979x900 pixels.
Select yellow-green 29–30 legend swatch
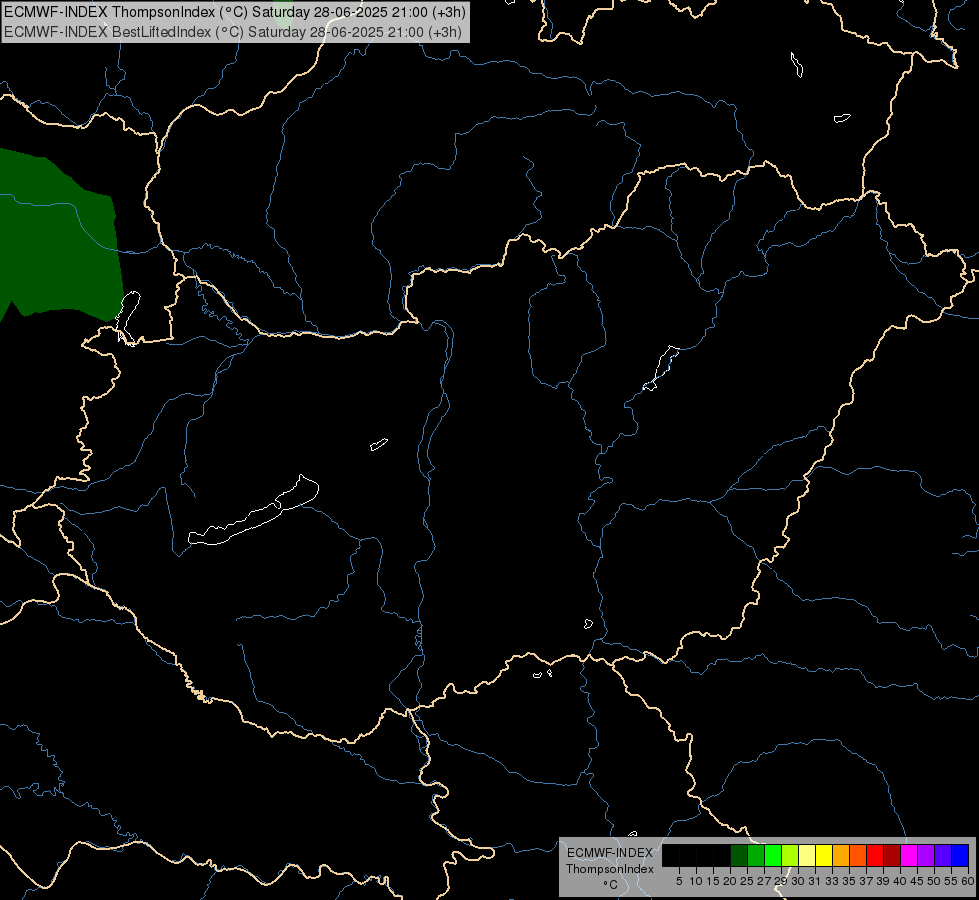pos(790,856)
